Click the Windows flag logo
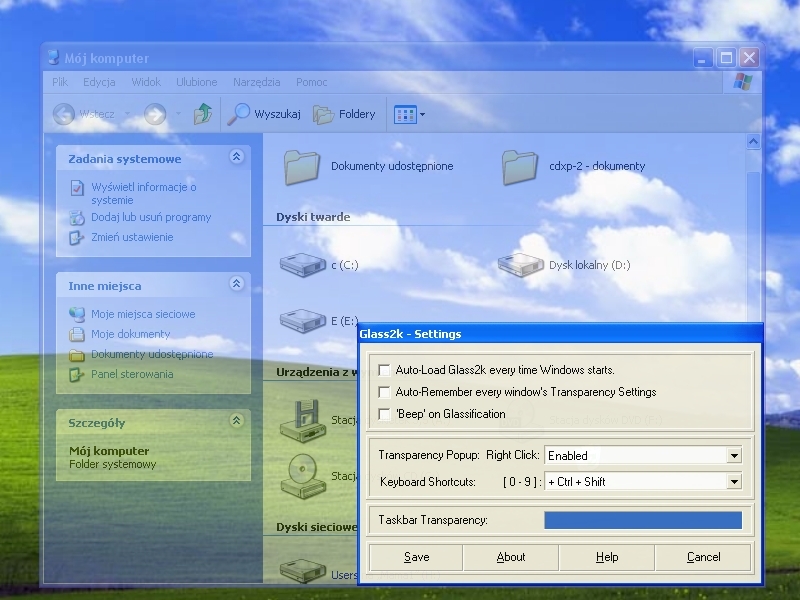Viewport: 800px width, 600px height. (743, 82)
